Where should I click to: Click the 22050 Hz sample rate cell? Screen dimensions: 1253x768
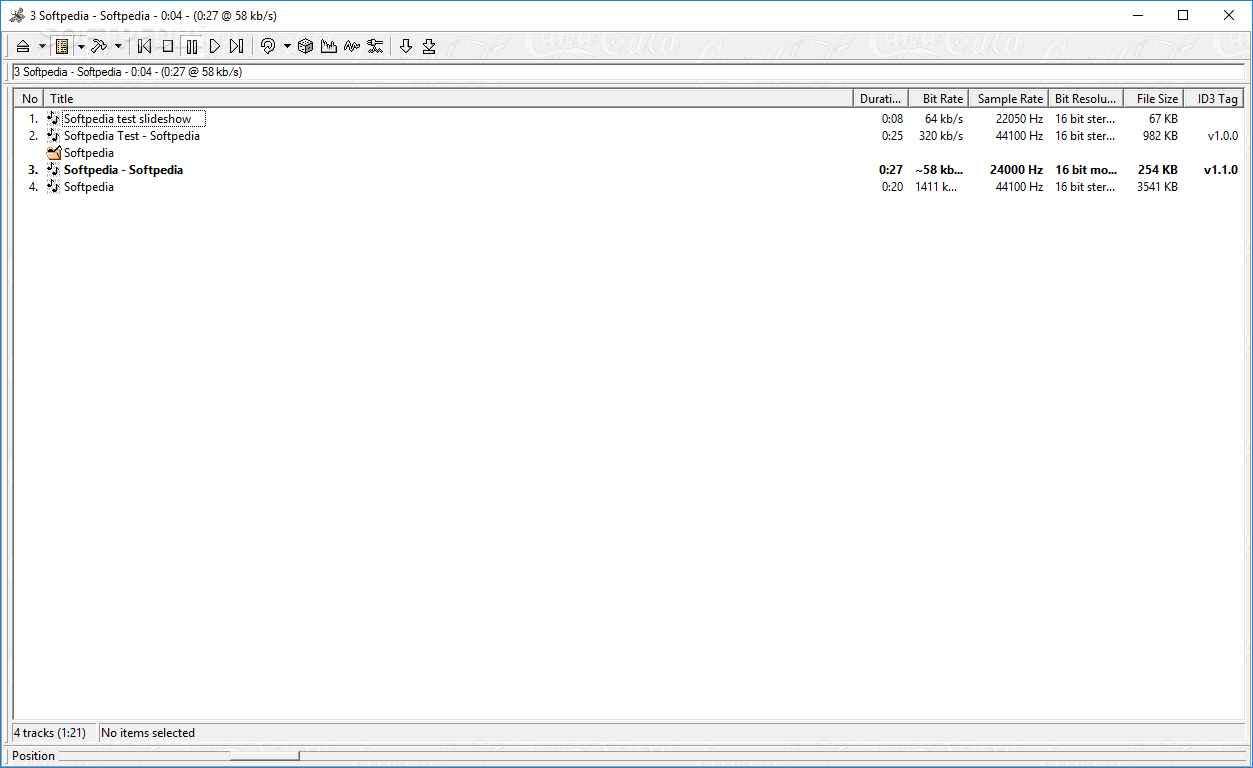pyautogui.click(x=1019, y=119)
